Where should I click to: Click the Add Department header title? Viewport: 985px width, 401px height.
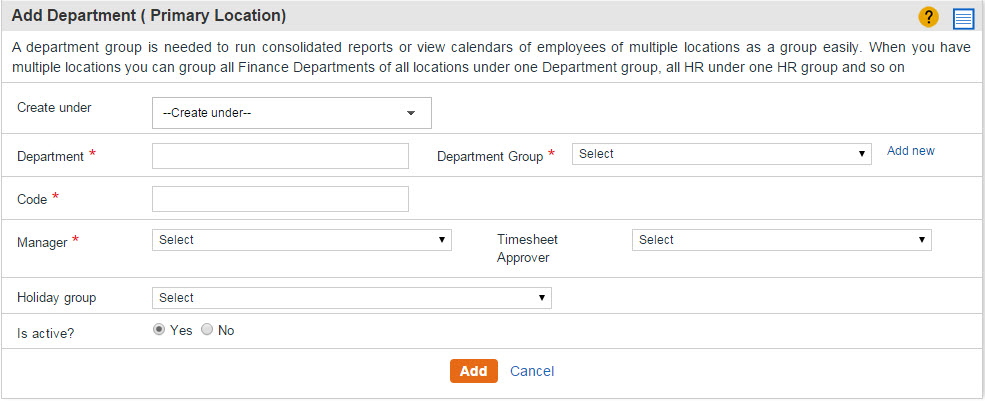click(x=149, y=16)
